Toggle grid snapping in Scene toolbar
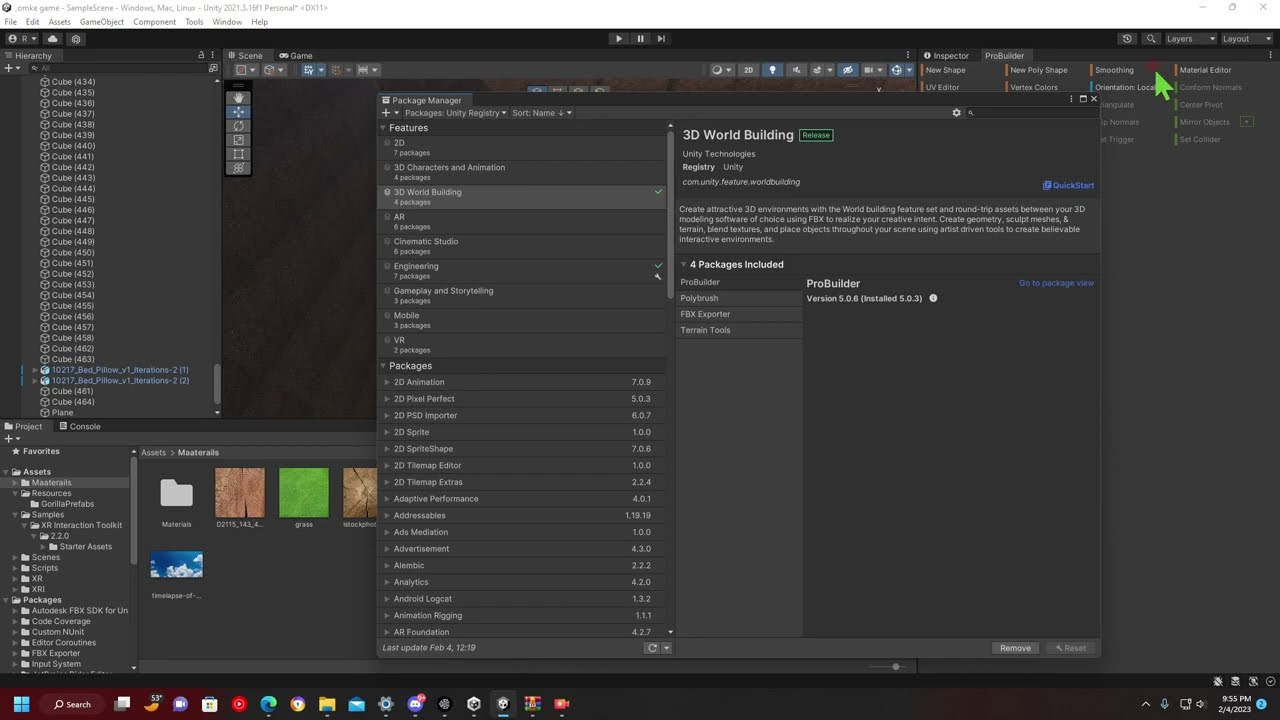1280x720 pixels. pyautogui.click(x=336, y=70)
